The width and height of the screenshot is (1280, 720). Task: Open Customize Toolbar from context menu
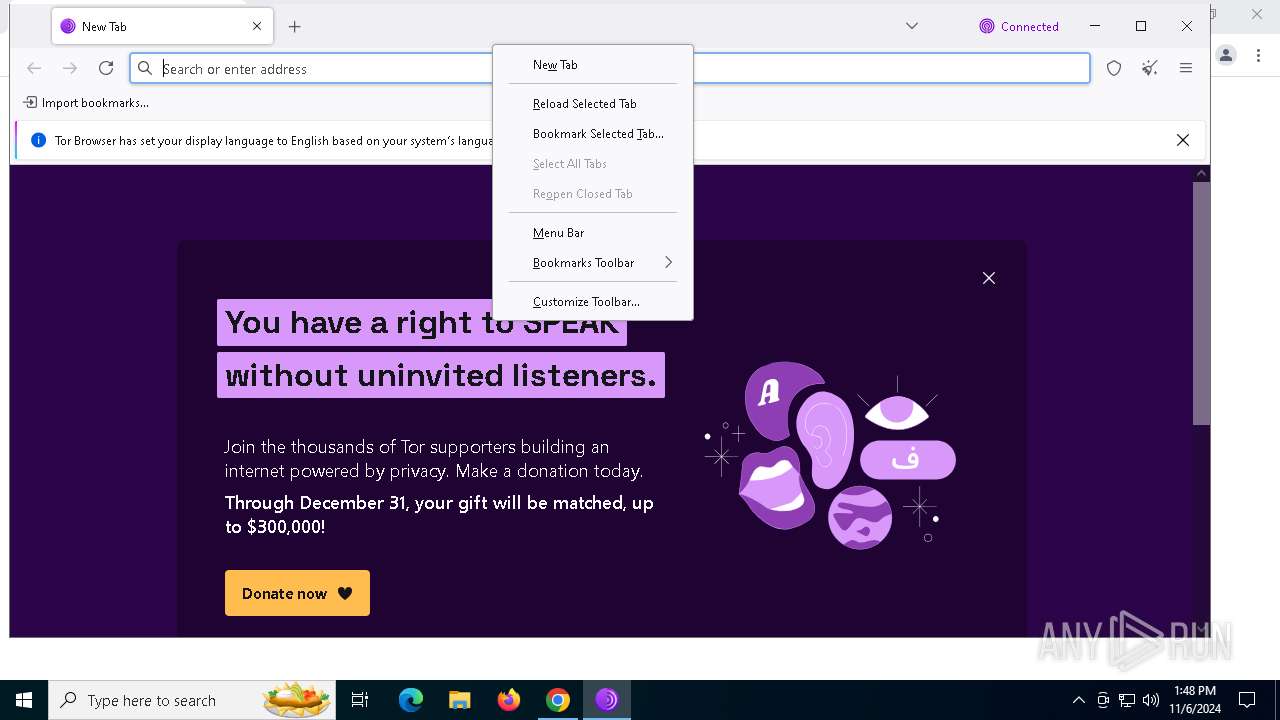(593, 302)
